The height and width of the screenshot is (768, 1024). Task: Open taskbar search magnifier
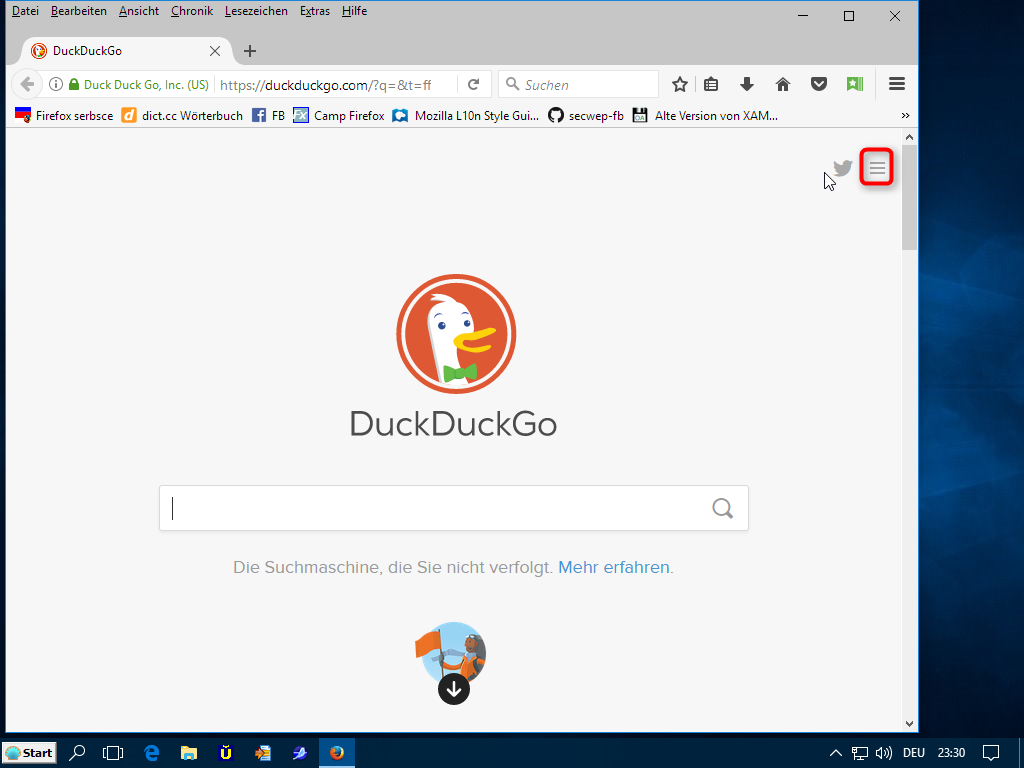click(x=77, y=753)
